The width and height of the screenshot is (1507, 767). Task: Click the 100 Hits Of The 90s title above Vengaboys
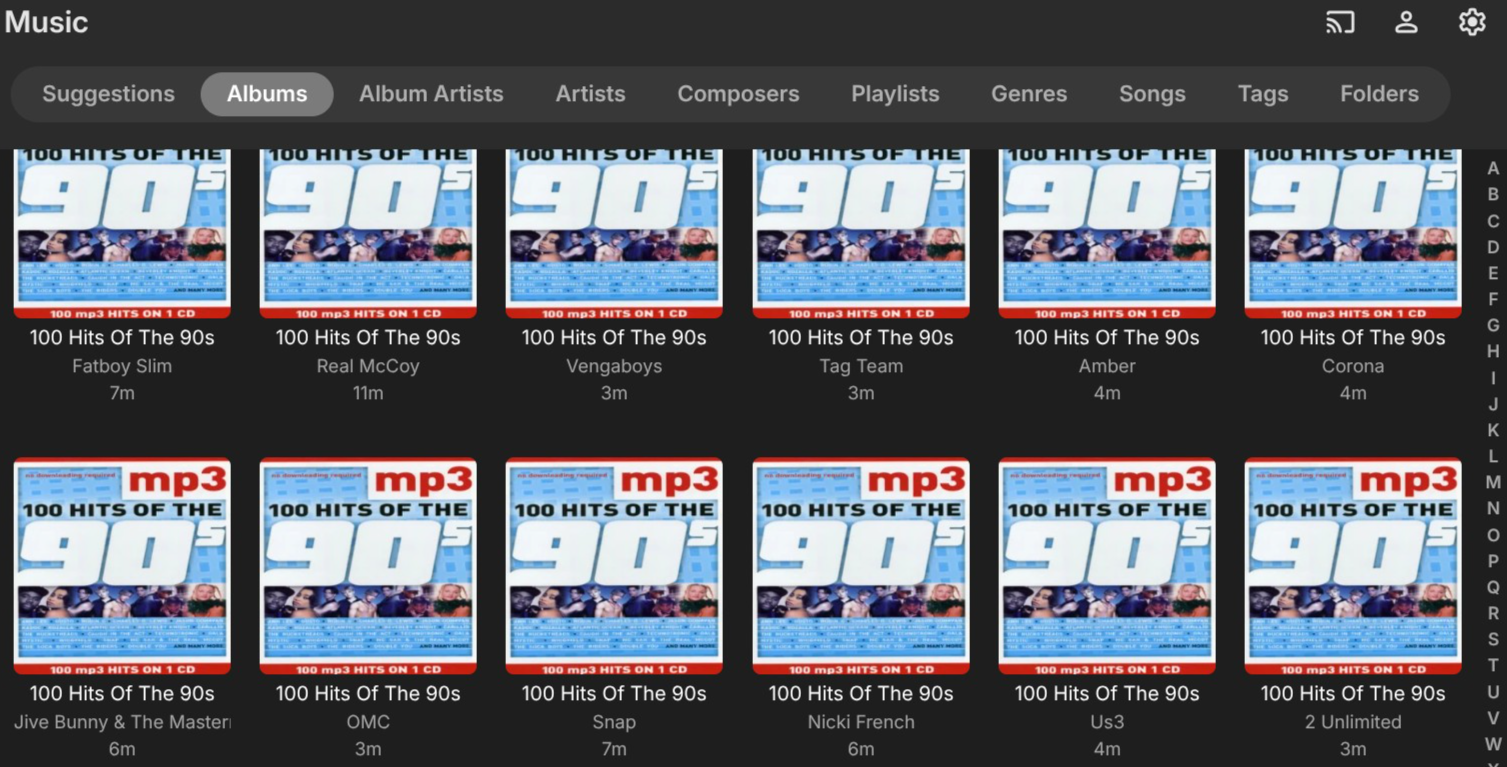(614, 338)
